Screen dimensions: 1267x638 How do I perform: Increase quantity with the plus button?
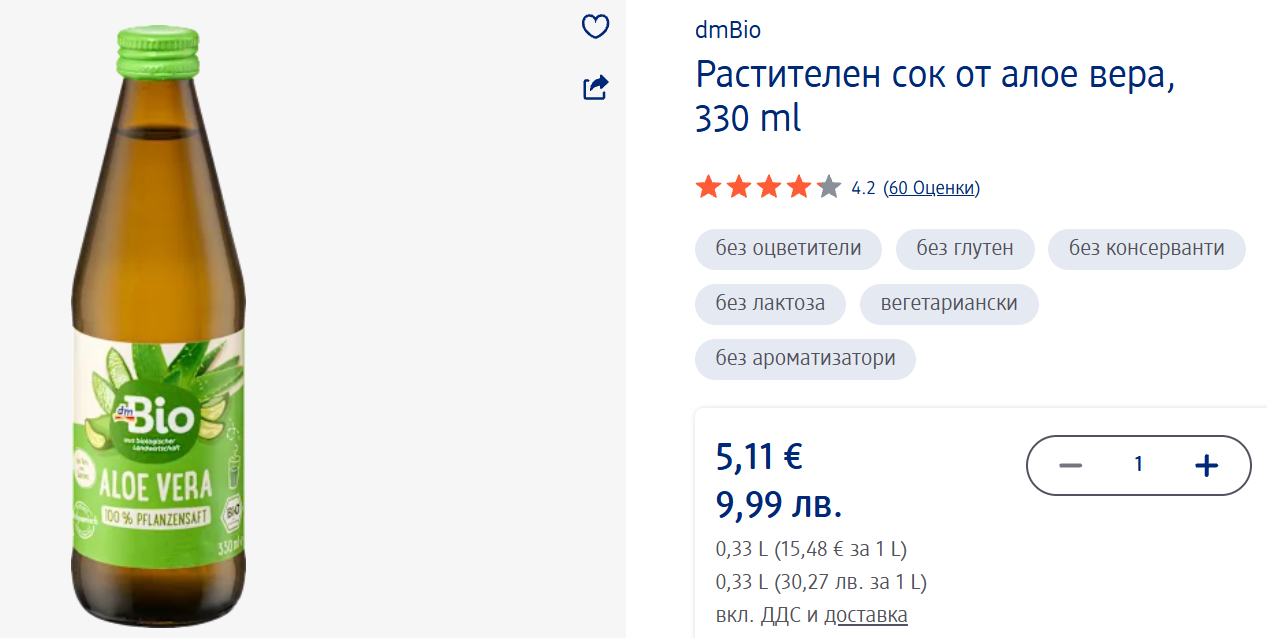pyautogui.click(x=1207, y=465)
